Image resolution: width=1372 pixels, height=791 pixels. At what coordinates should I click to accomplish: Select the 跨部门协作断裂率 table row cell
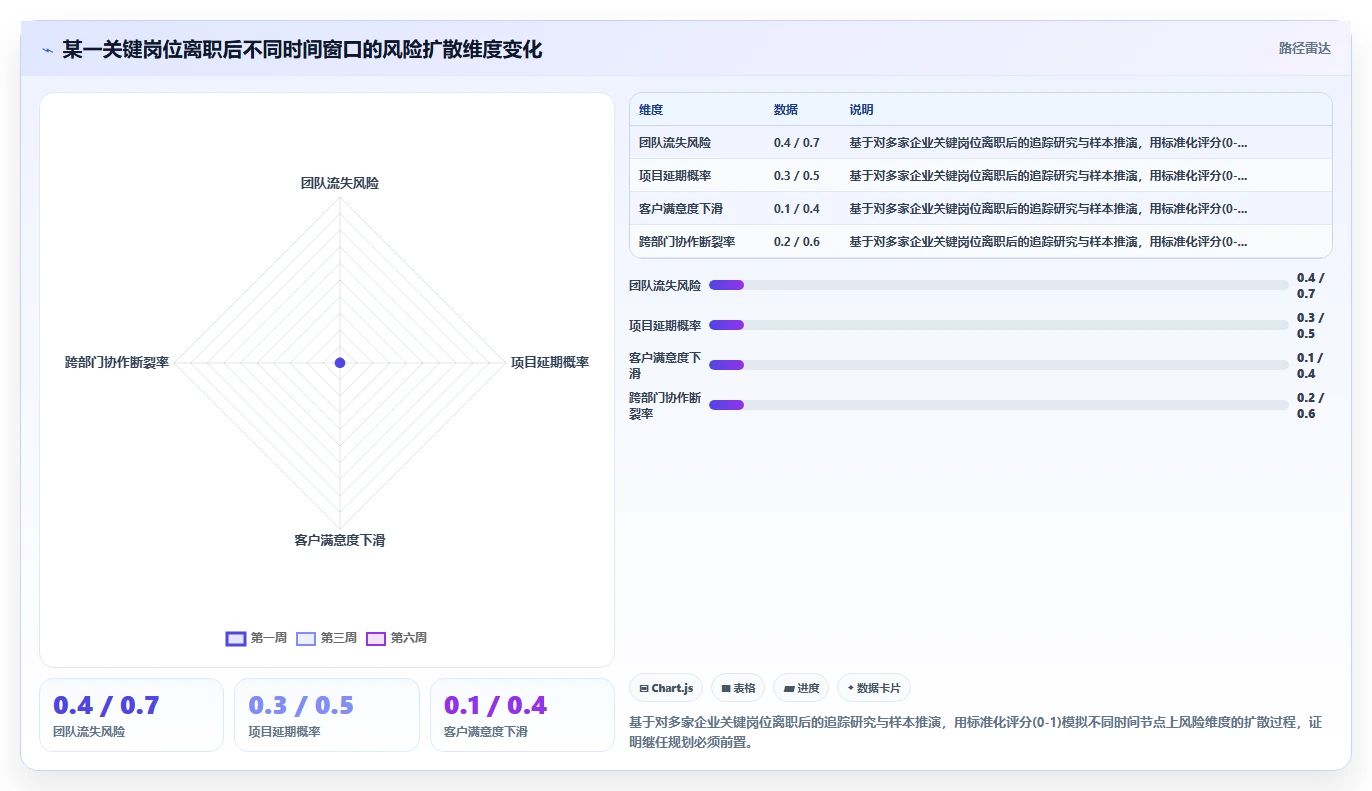(687, 242)
